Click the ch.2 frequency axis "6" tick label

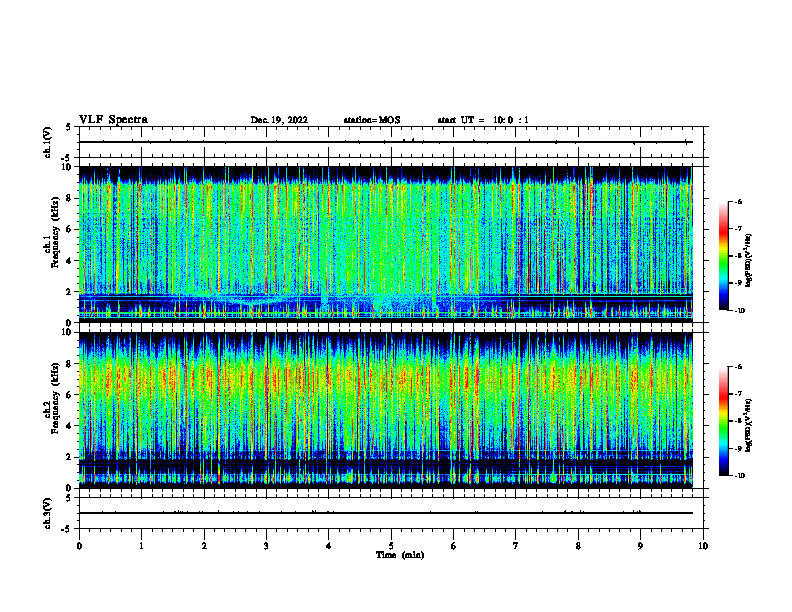coord(70,395)
